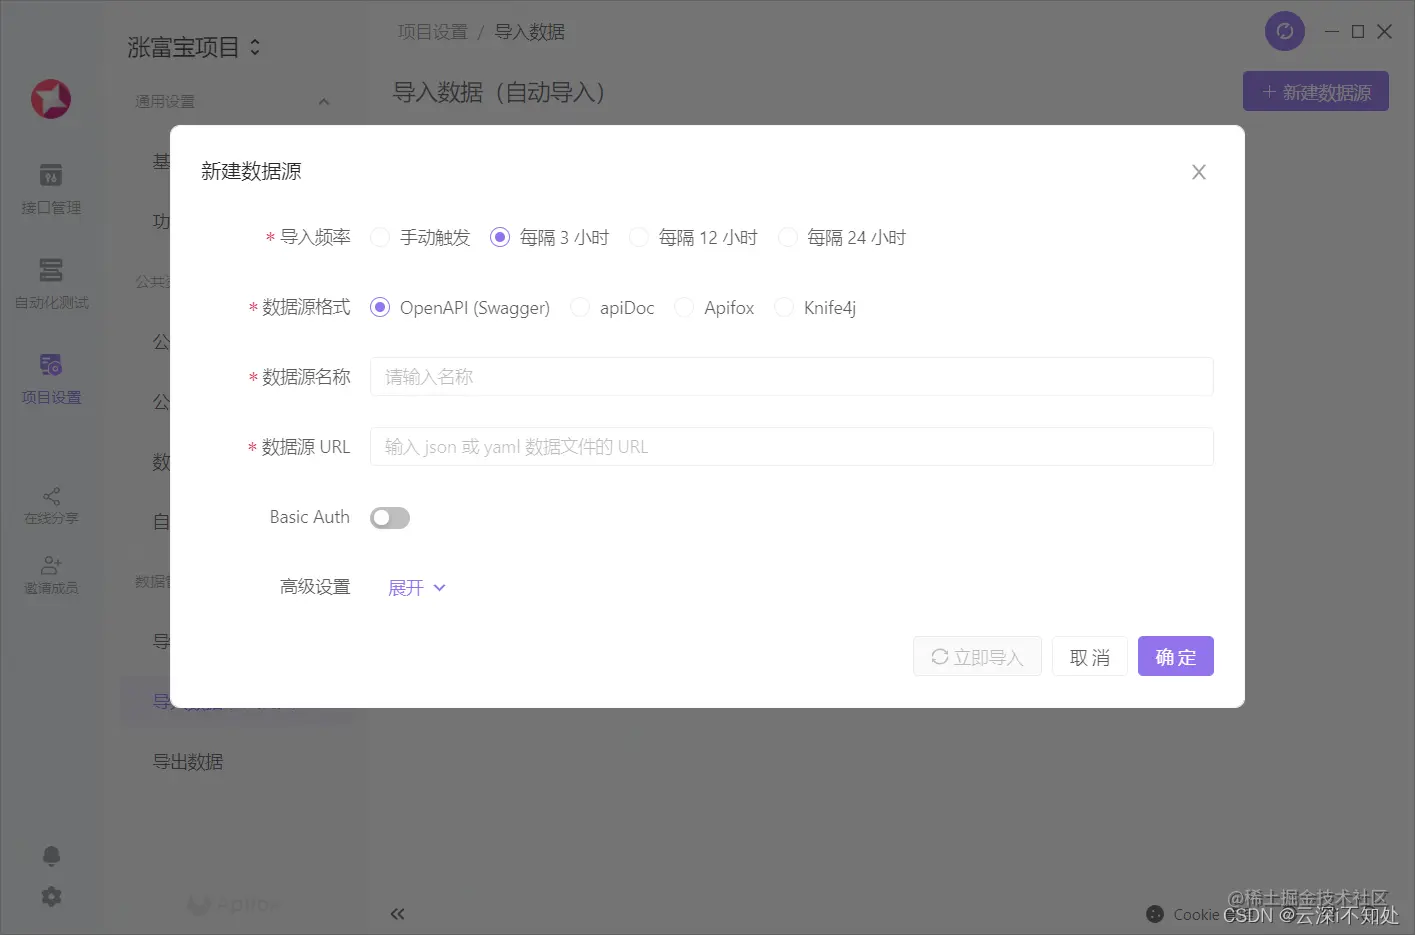Select 手动触发 import frequency
Screen dimensions: 1415x935
click(380, 237)
